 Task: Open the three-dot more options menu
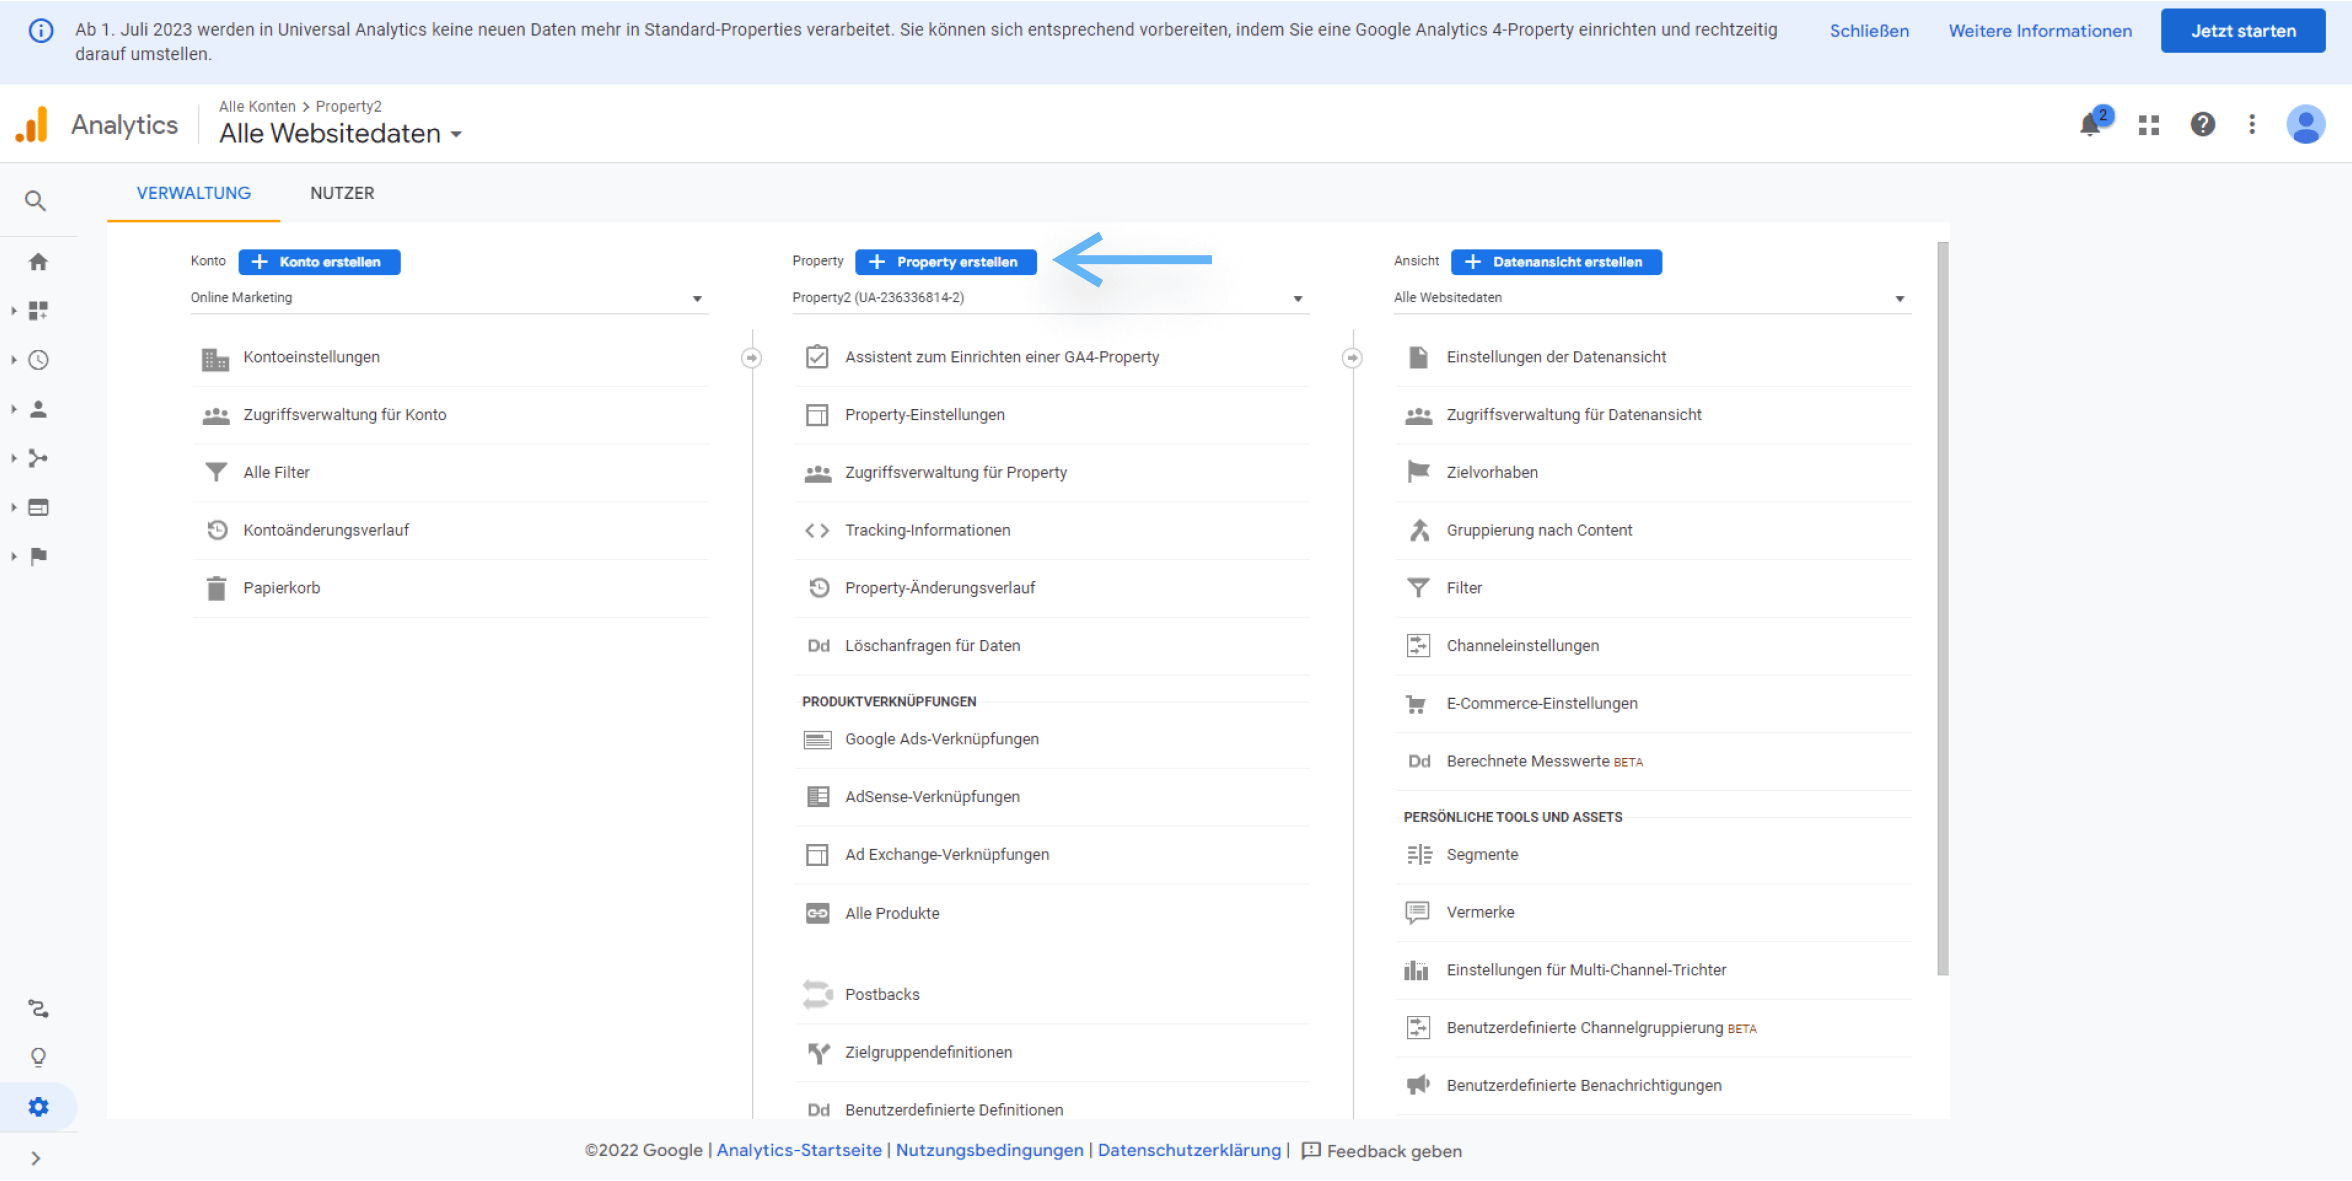point(2252,124)
